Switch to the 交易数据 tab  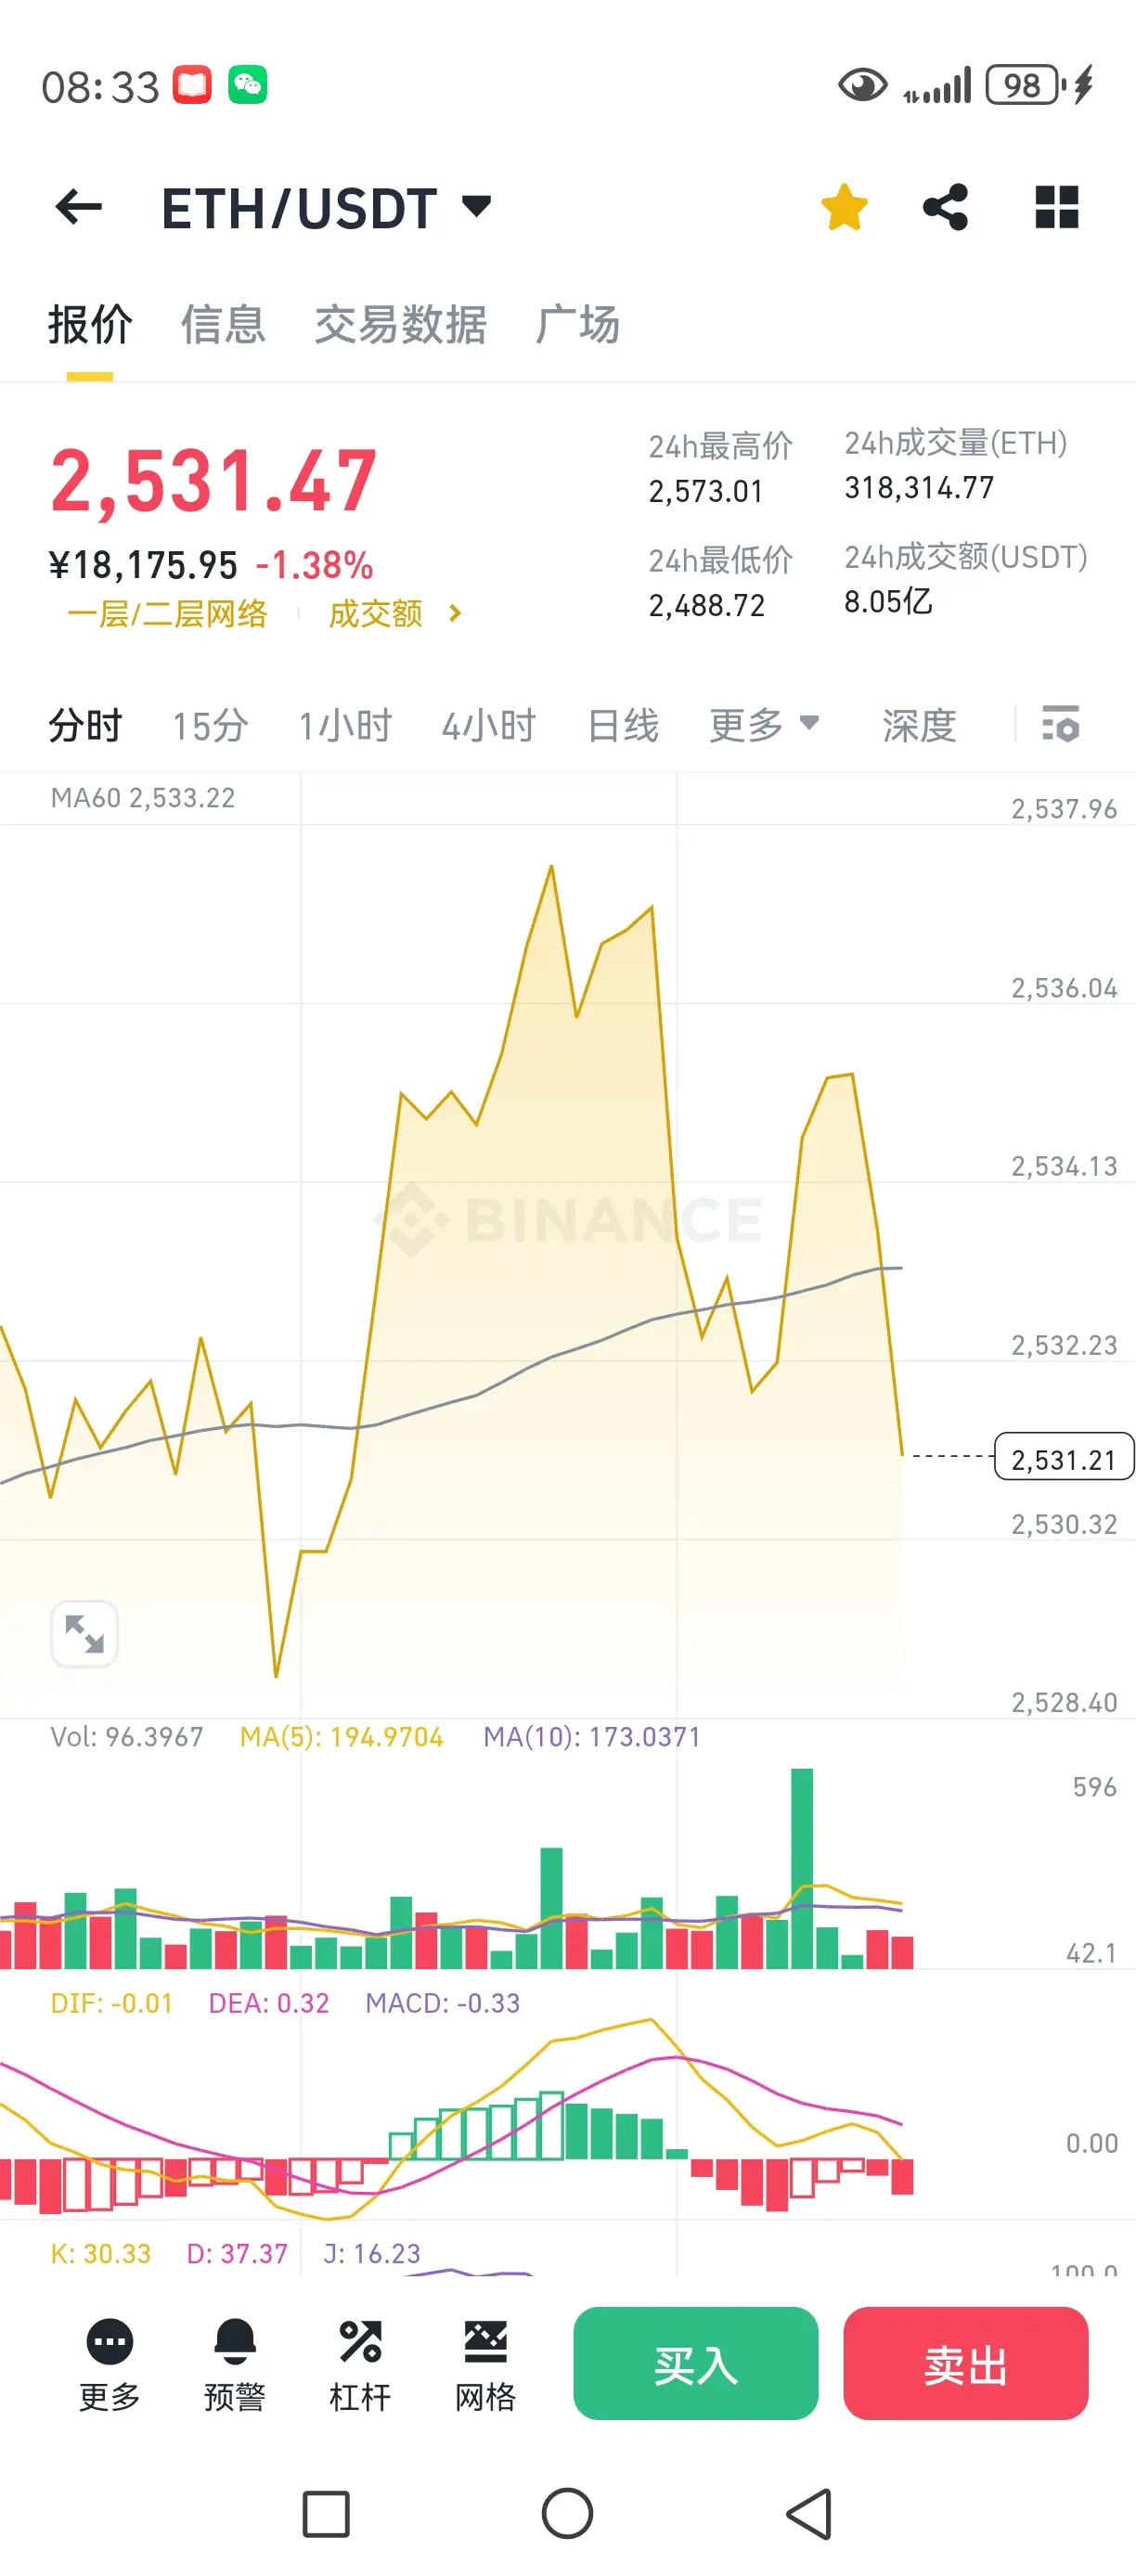400,324
